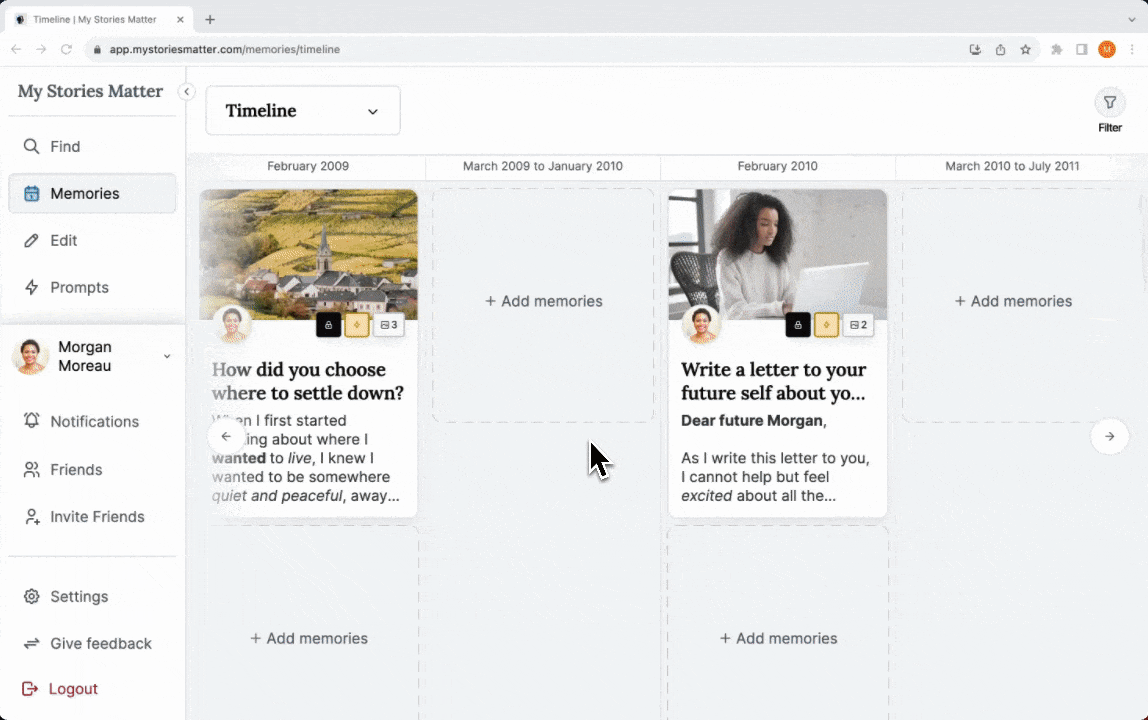Open Settings from the sidebar
This screenshot has width=1148, height=720.
tap(78, 596)
